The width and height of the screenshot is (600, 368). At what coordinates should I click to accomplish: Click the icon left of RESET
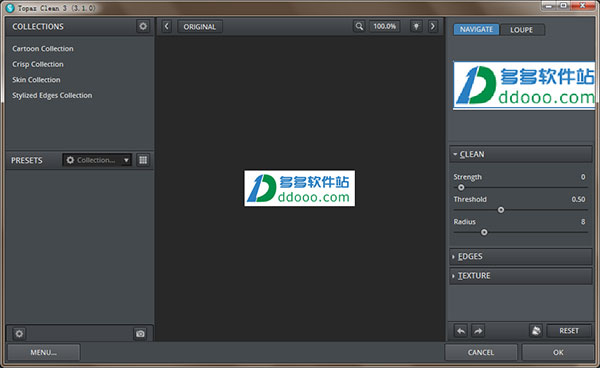pos(536,331)
